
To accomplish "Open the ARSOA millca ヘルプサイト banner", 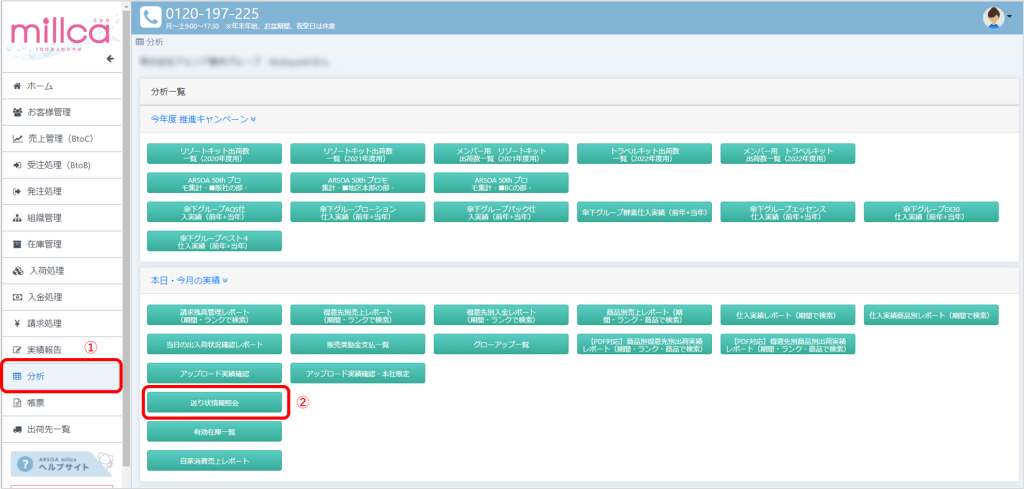I will pos(60,464).
